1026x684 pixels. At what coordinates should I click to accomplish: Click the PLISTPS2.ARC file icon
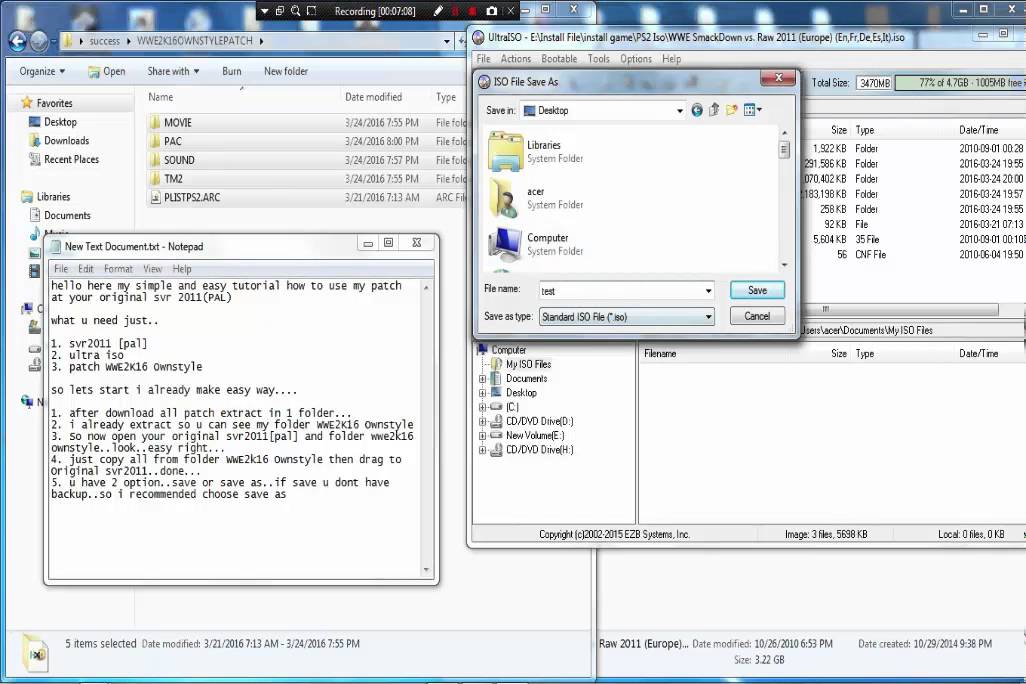point(155,198)
